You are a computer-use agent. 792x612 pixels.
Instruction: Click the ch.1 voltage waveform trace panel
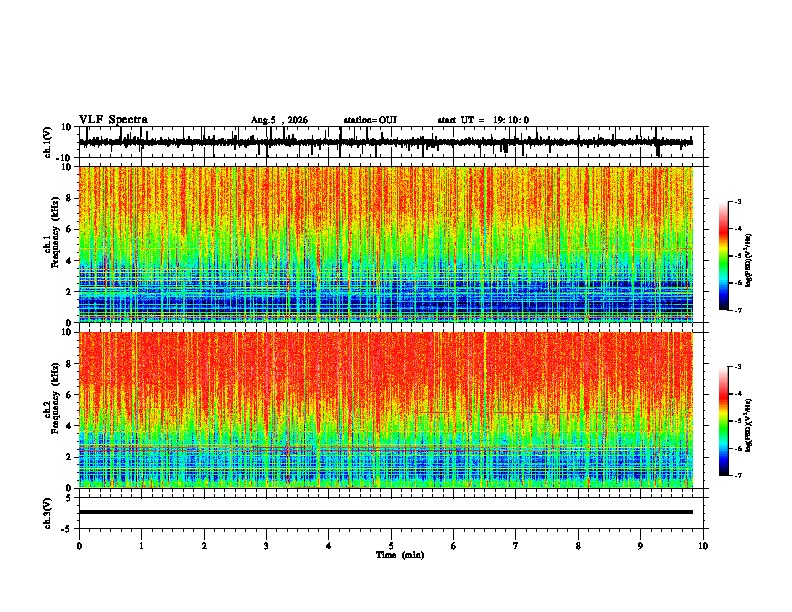[393, 142]
